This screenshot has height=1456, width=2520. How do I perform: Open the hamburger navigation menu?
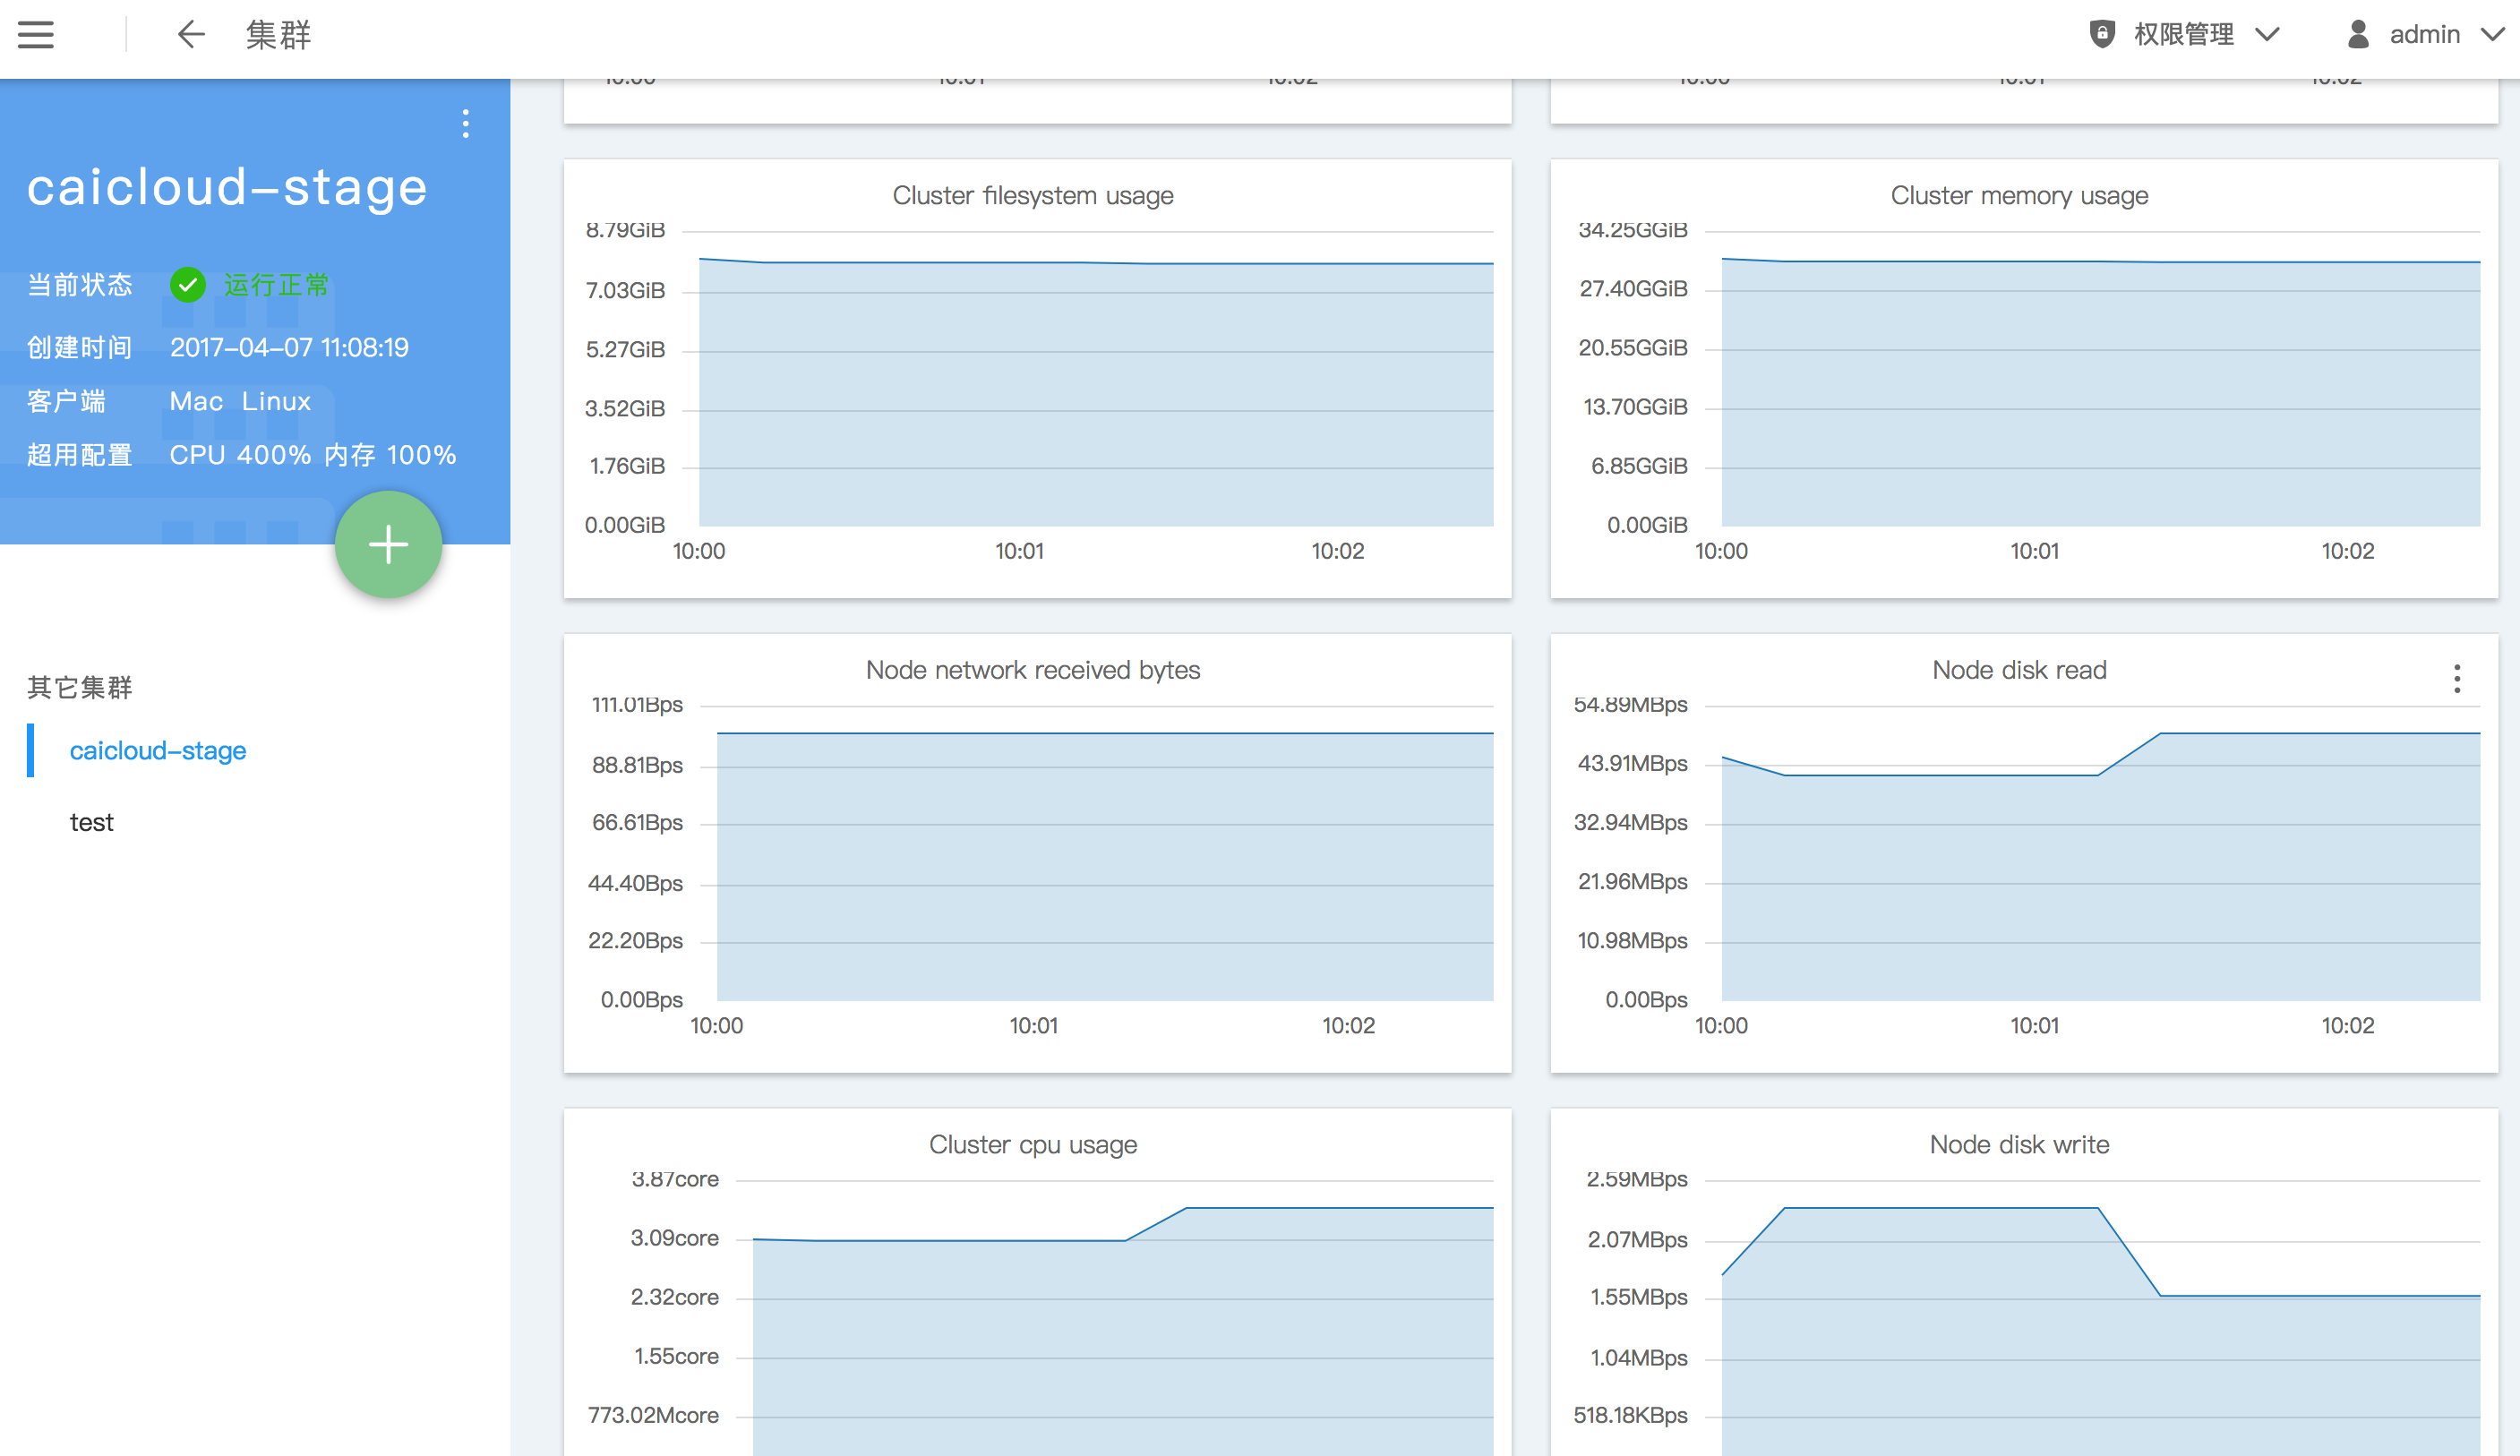(36, 35)
